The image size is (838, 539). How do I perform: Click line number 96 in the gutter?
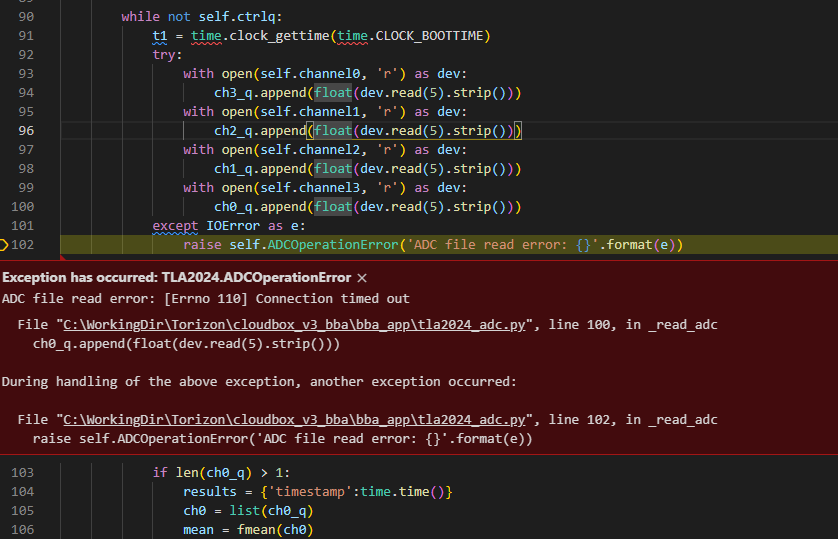click(x=26, y=131)
